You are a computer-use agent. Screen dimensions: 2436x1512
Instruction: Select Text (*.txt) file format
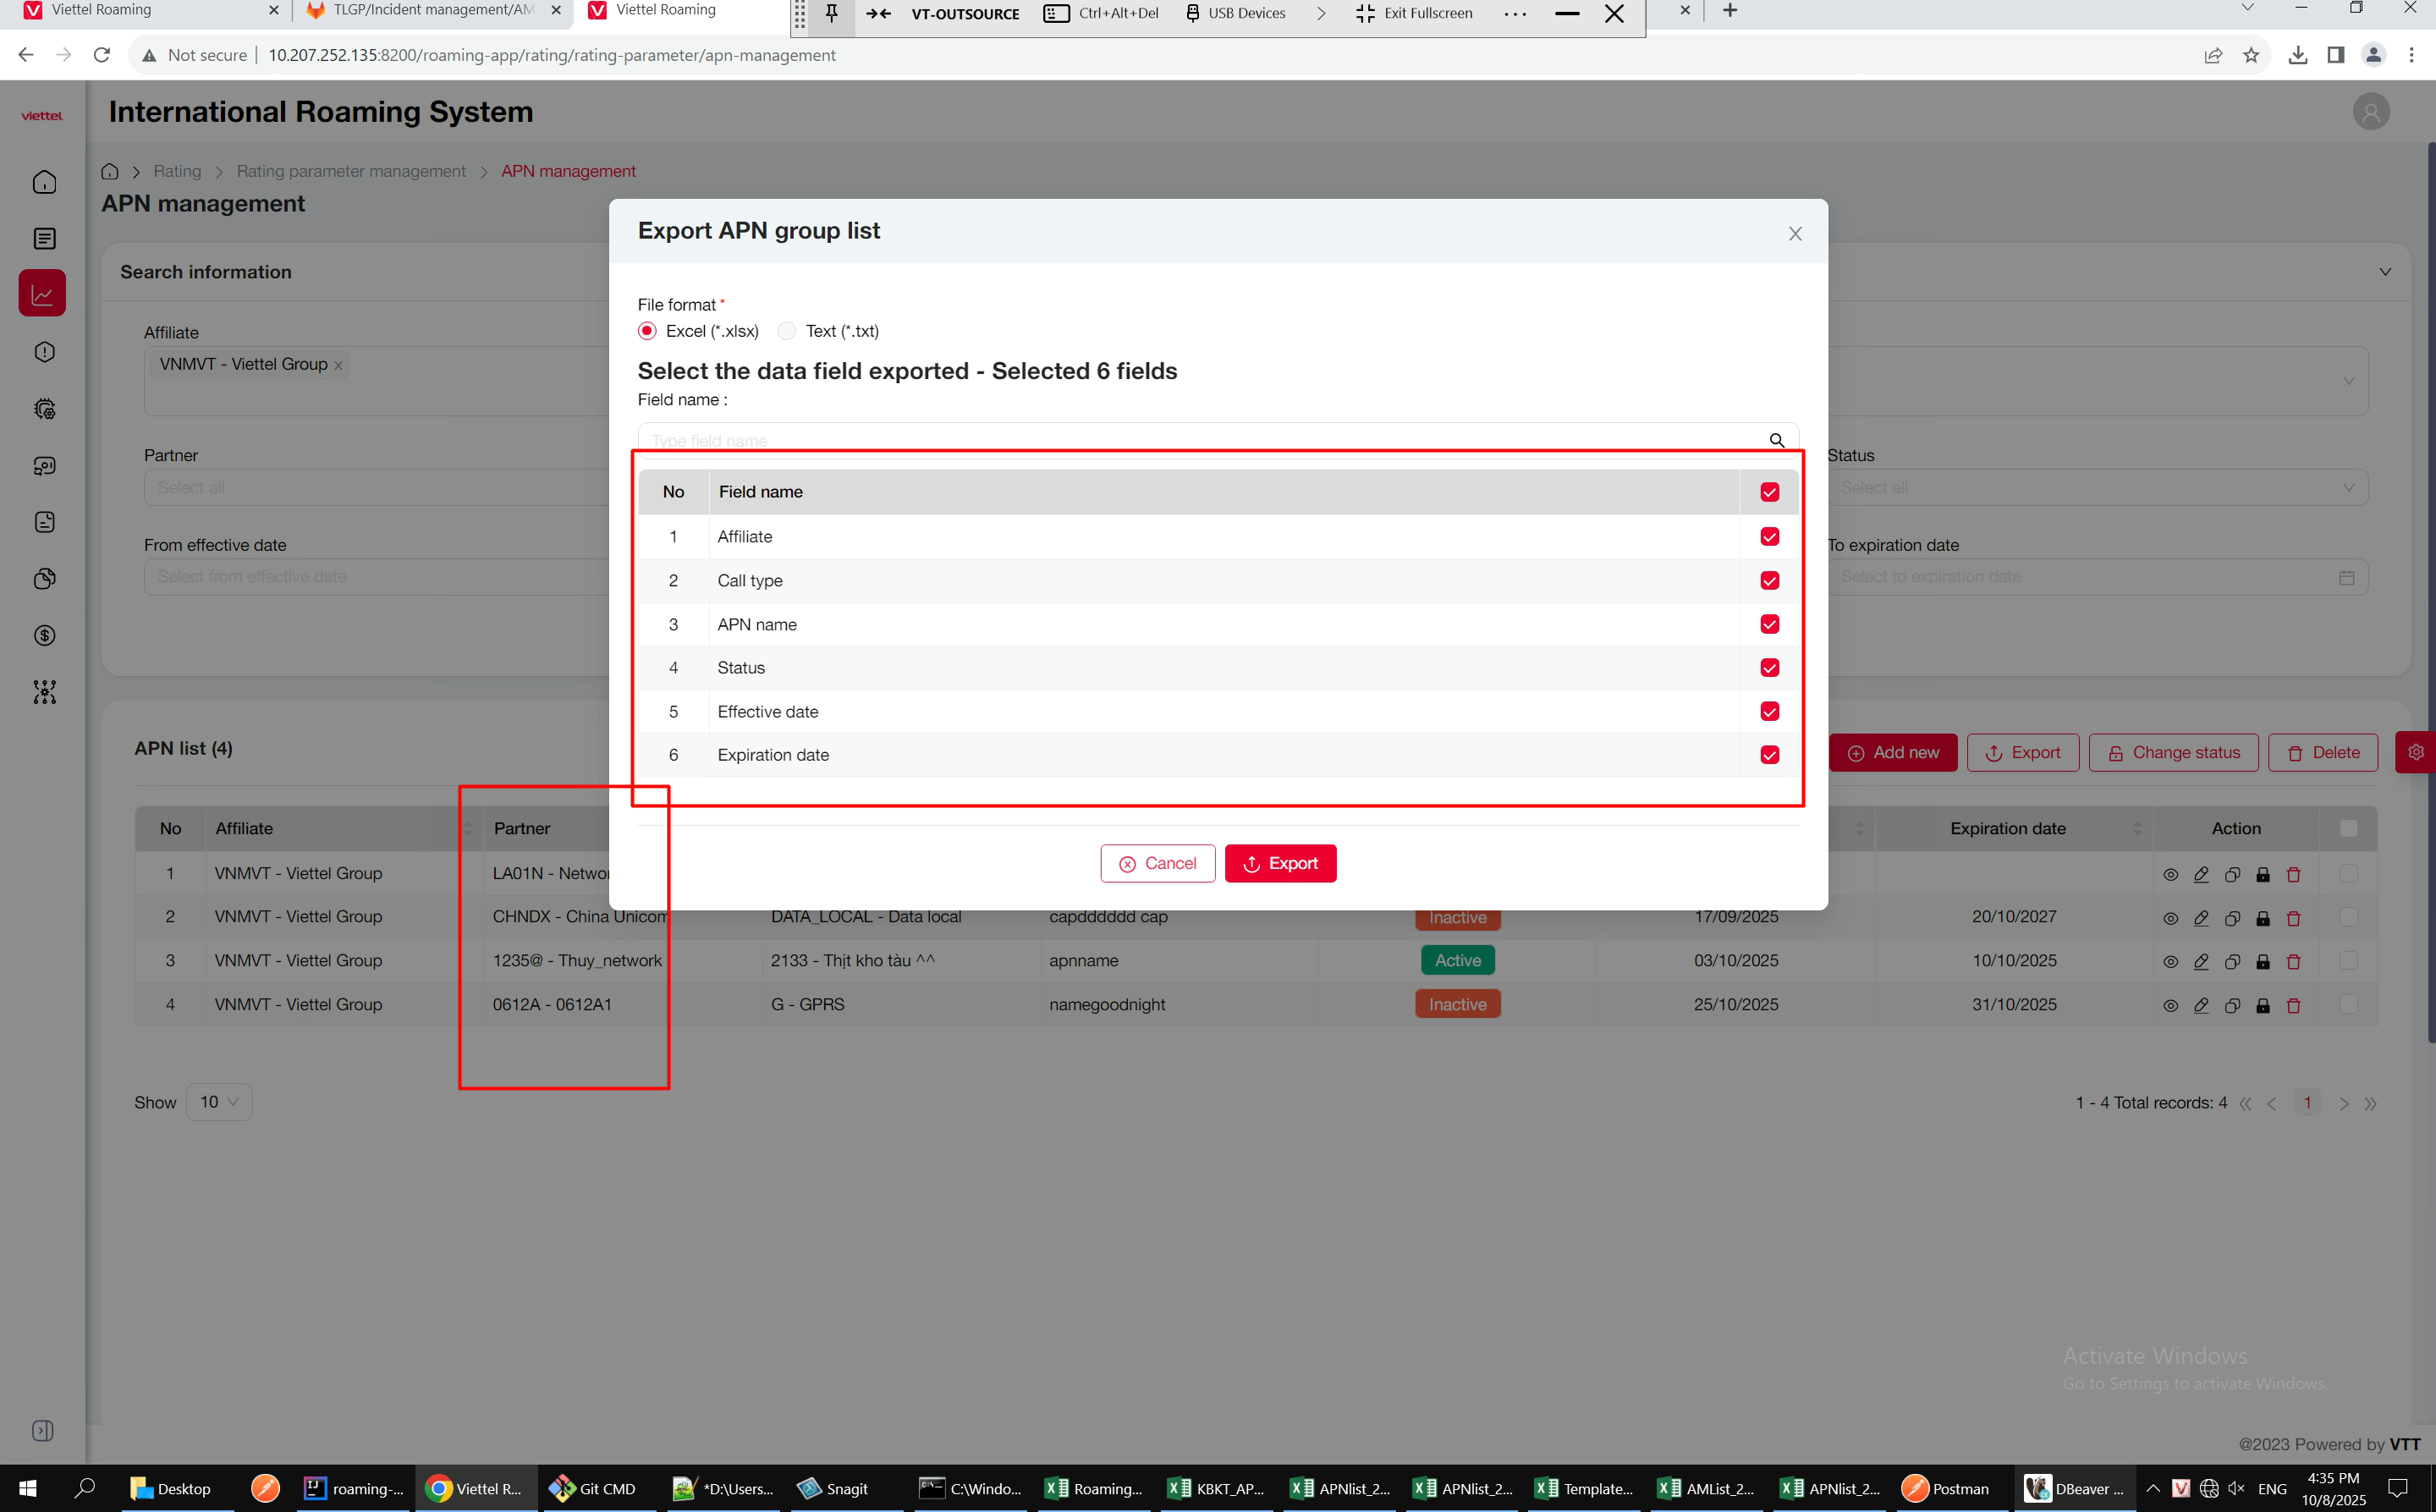pos(788,331)
